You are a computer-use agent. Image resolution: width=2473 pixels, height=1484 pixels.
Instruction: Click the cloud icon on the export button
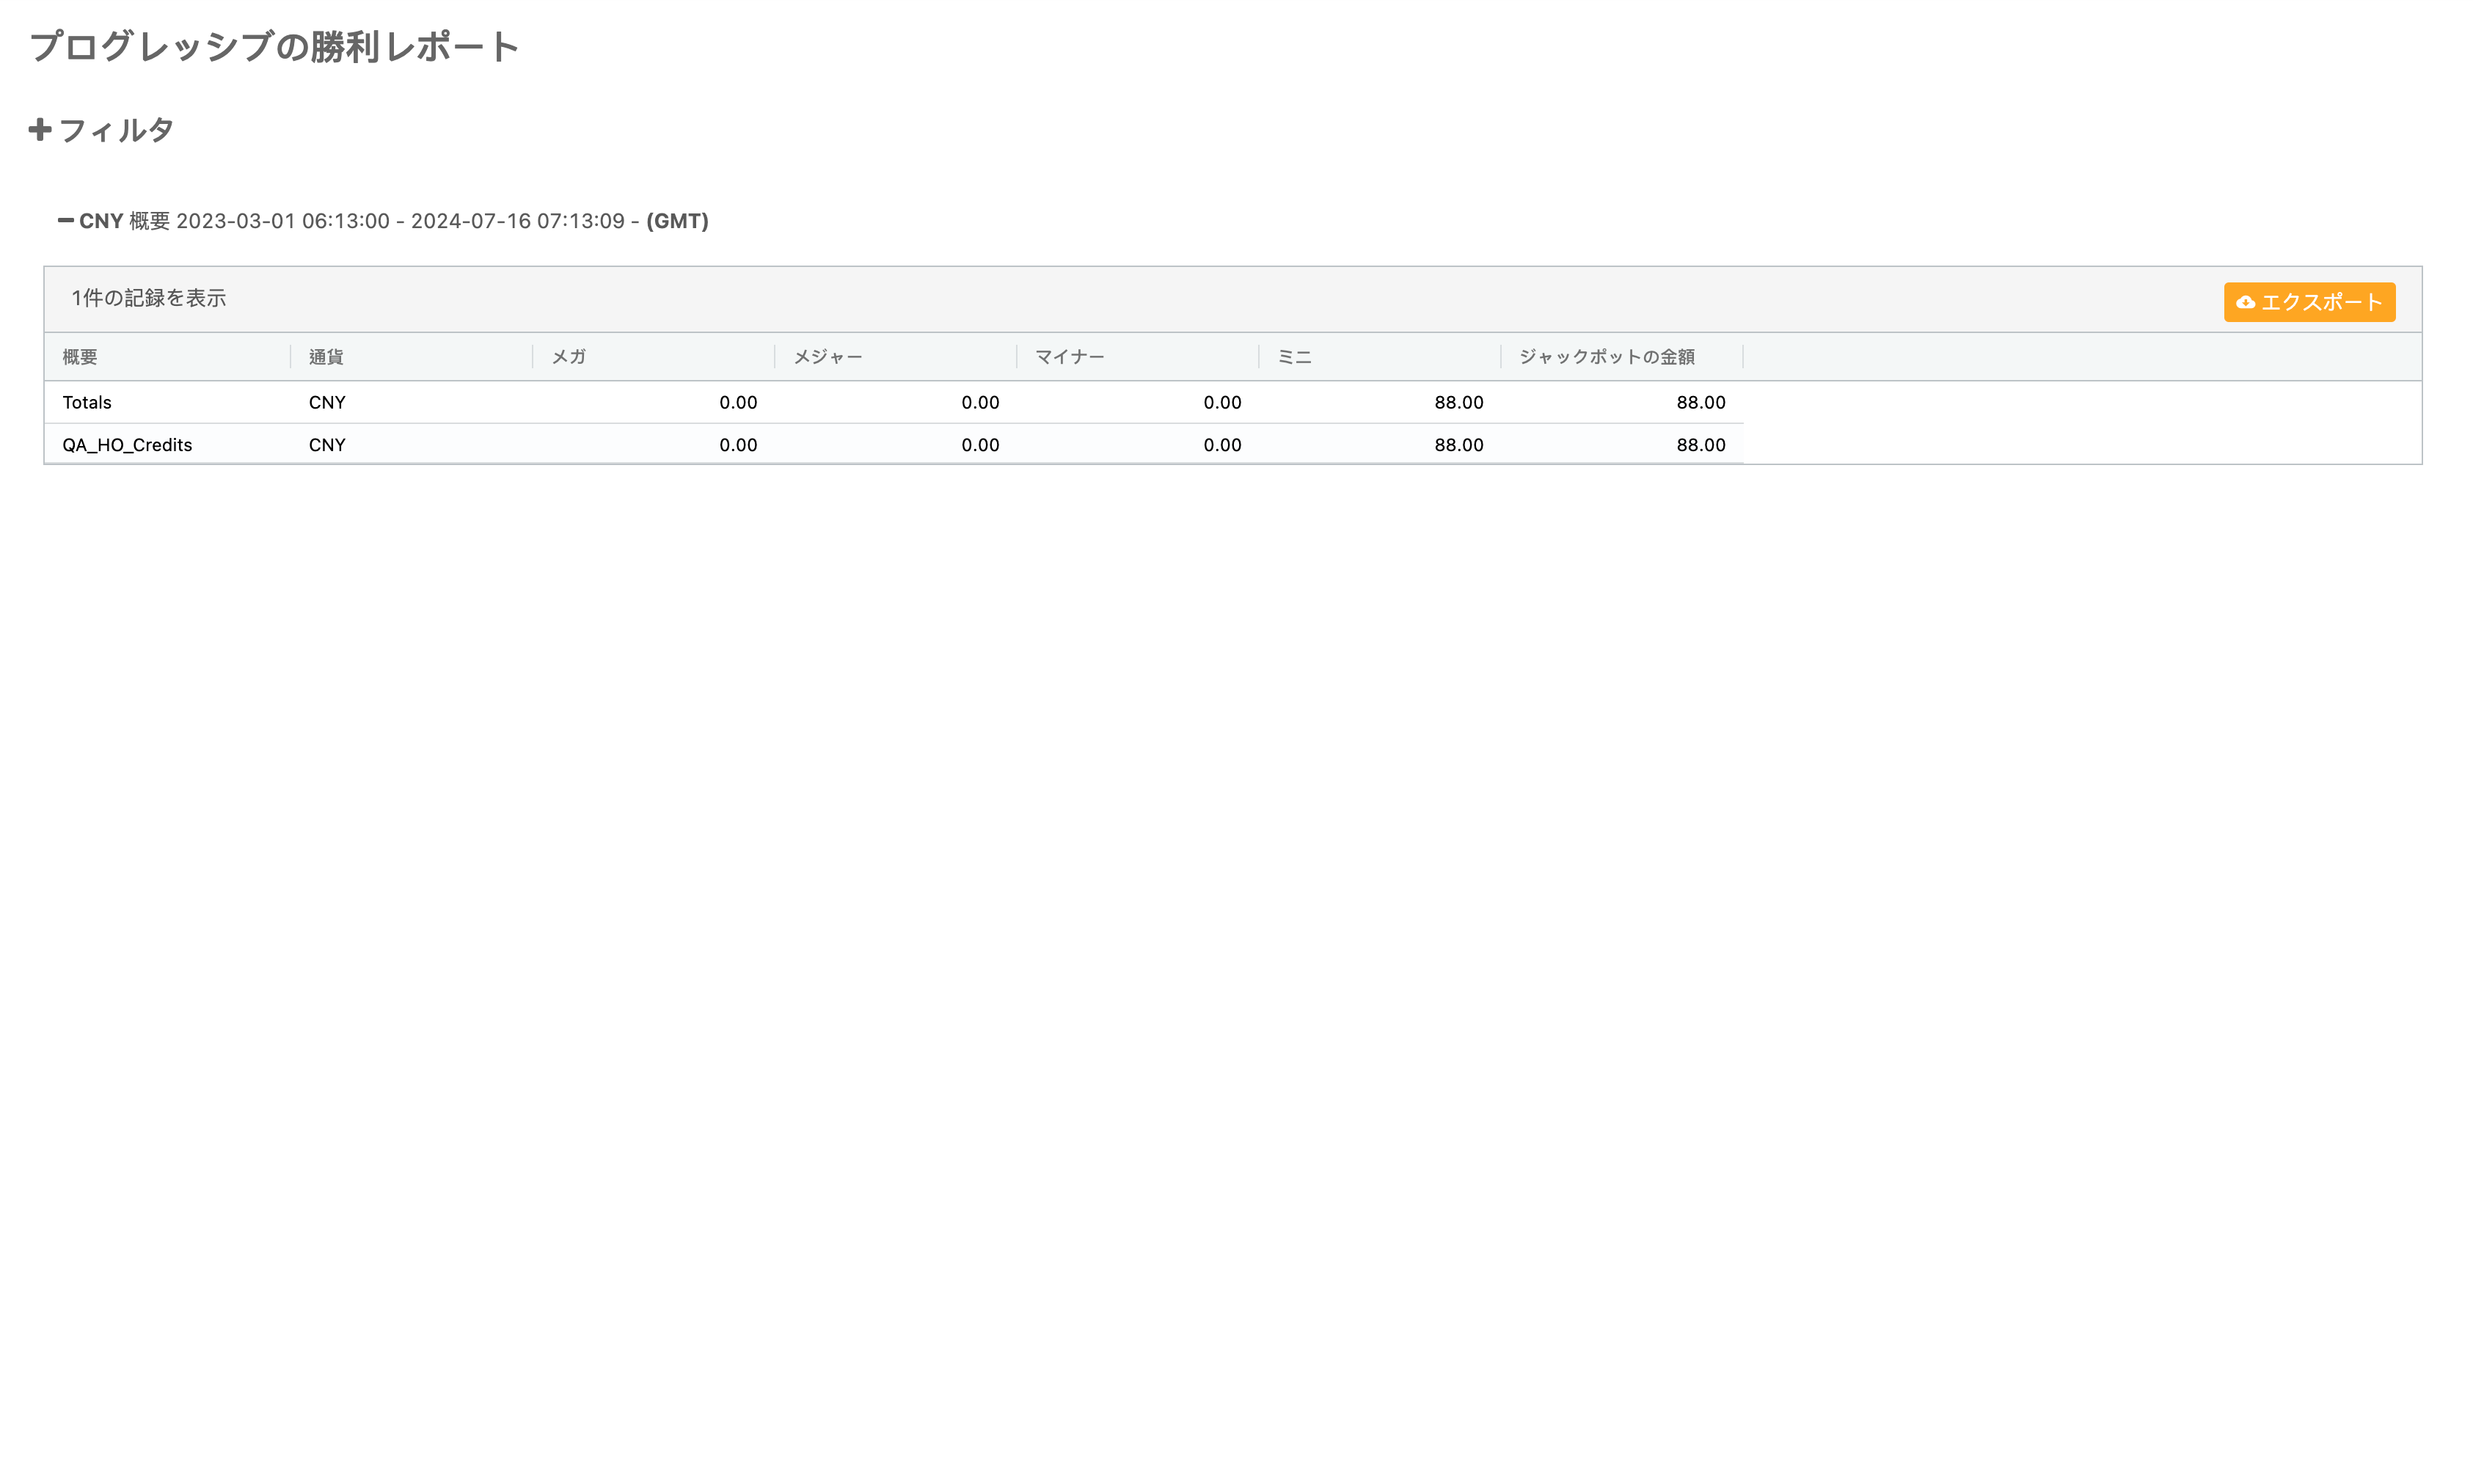coord(2245,302)
